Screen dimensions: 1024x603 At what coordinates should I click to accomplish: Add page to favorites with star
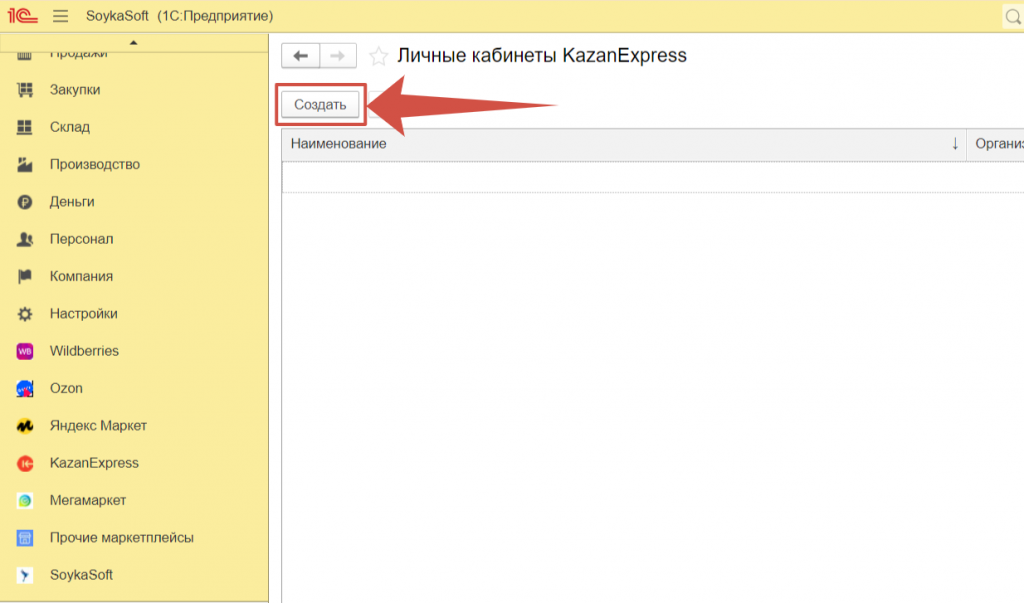click(x=379, y=56)
